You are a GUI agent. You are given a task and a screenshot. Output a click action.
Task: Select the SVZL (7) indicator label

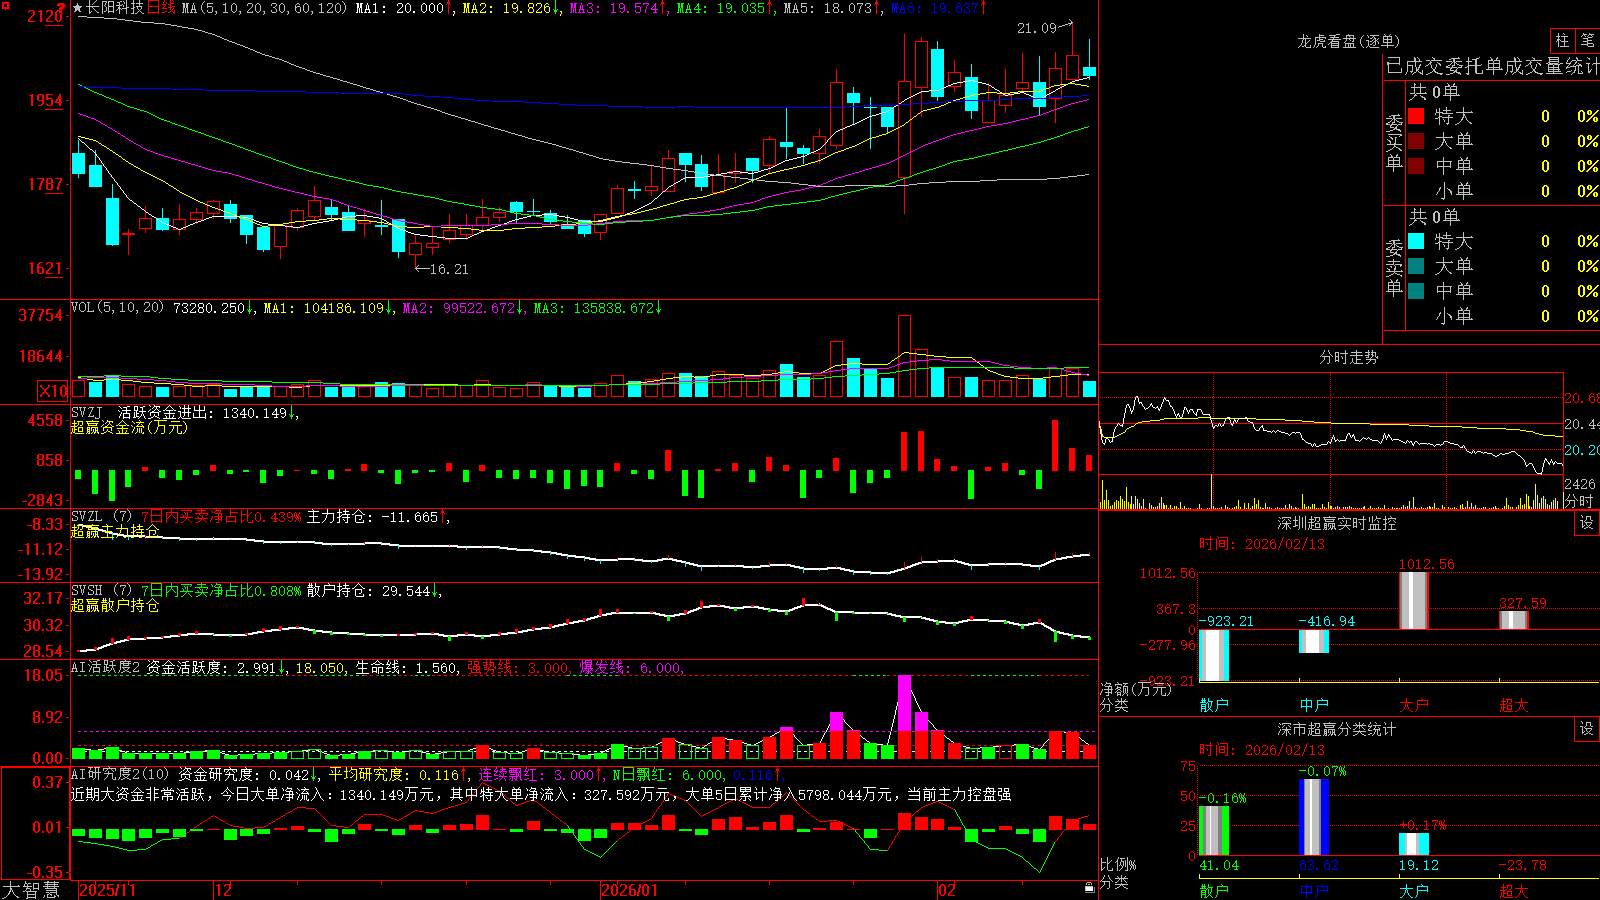[101, 517]
